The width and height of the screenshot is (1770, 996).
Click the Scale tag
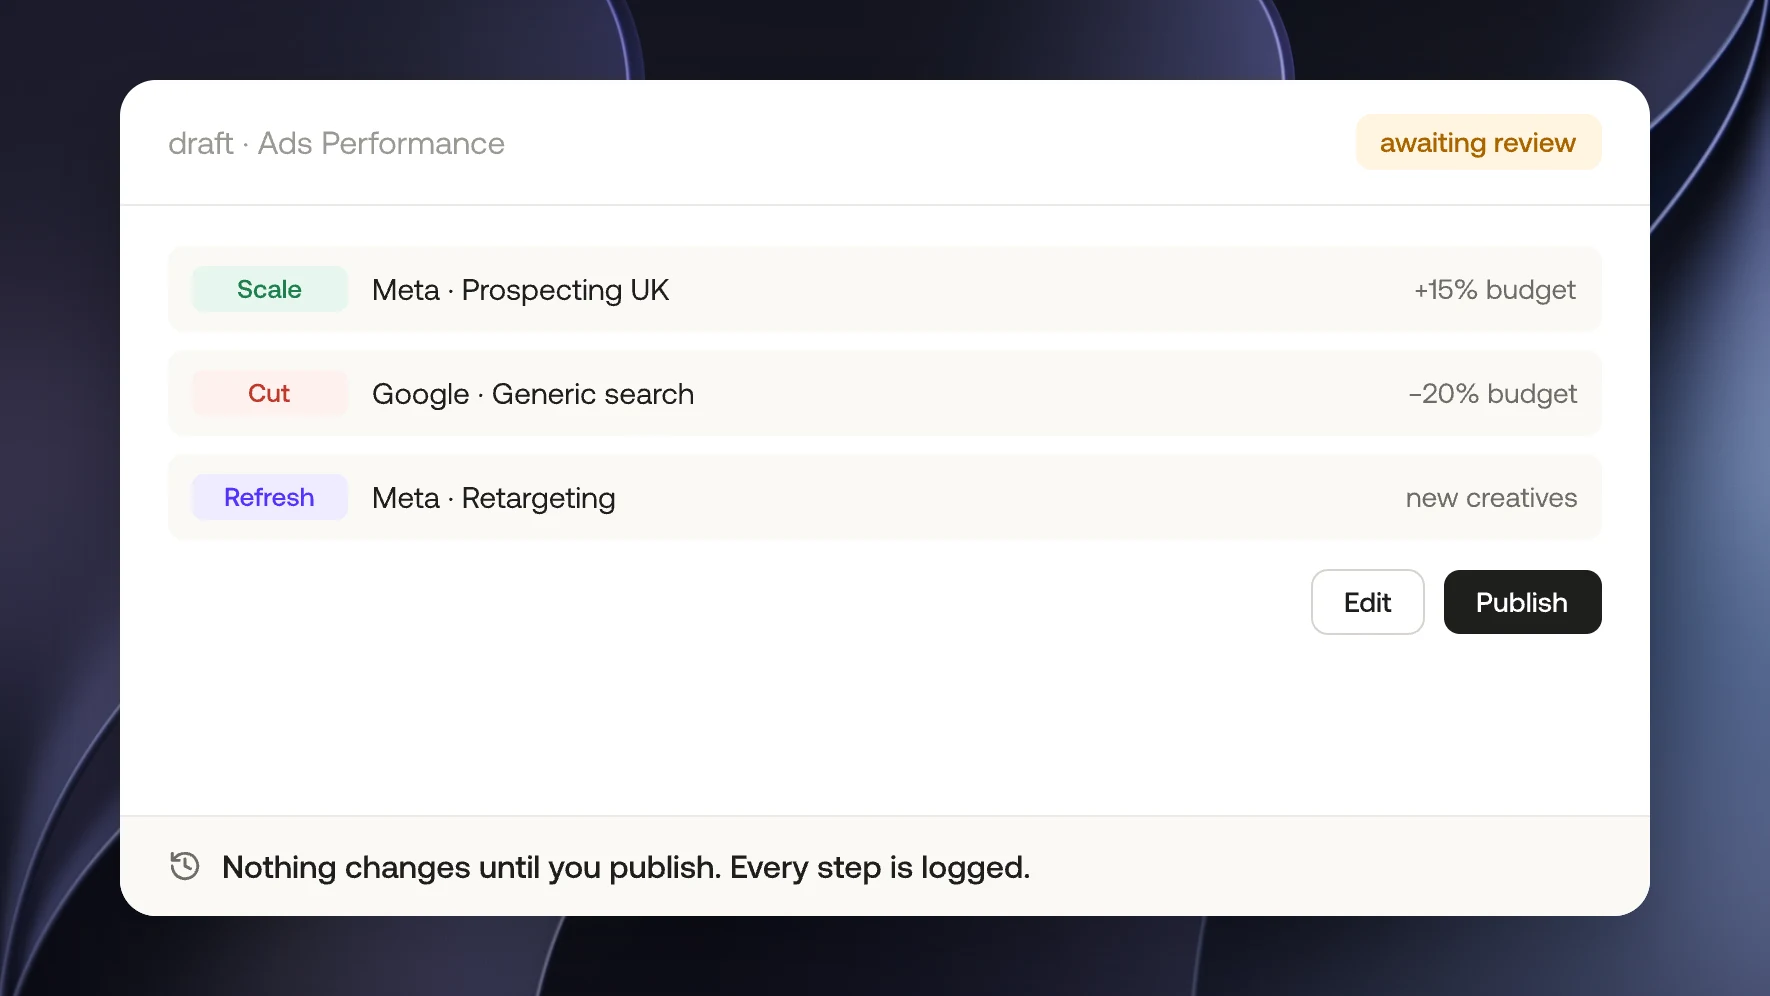pyautogui.click(x=269, y=289)
